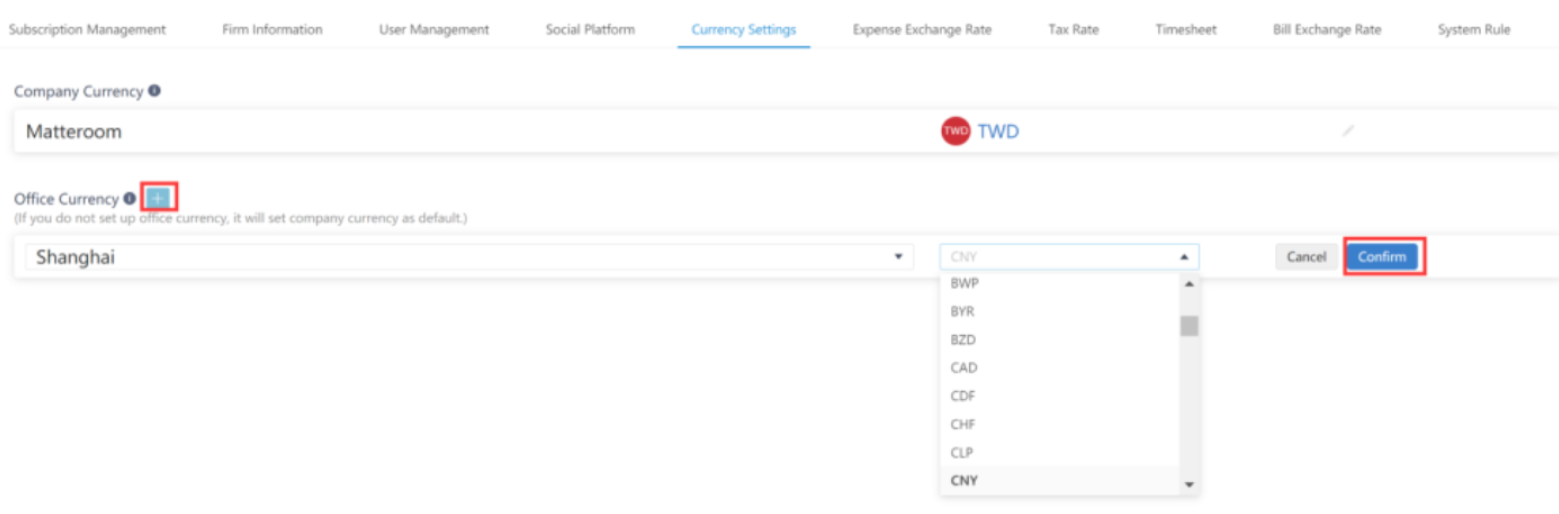1559x514 pixels.
Task: Click the red TWD currency badge
Action: click(955, 131)
